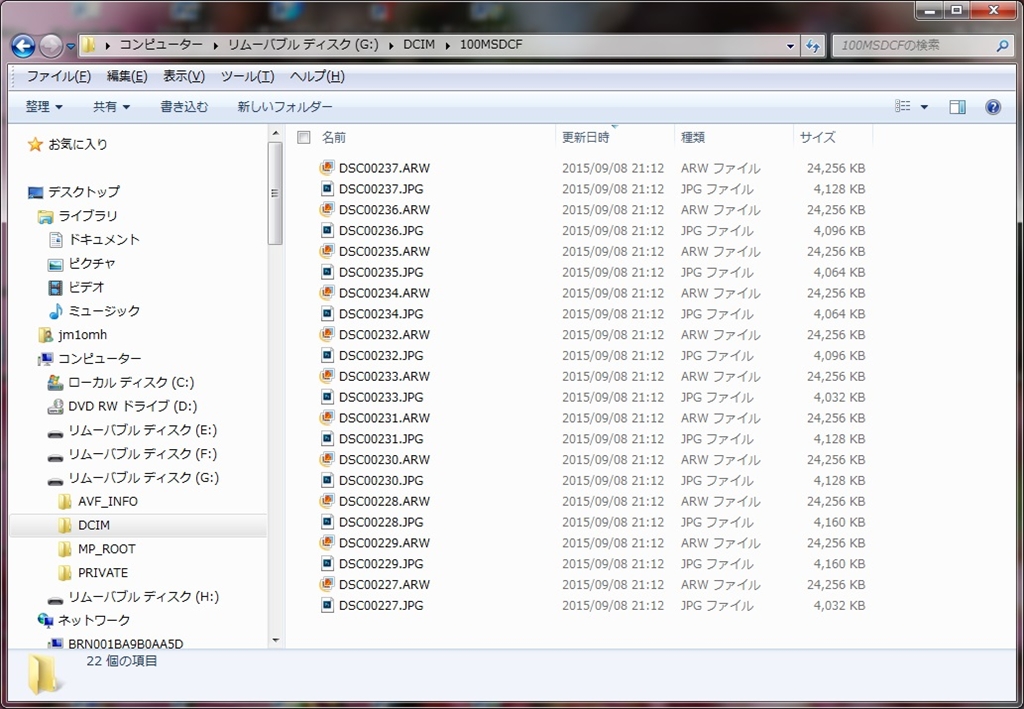Click DSC00237.ARW file icon
Screen dimensions: 1024x709
pyautogui.click(x=327, y=168)
